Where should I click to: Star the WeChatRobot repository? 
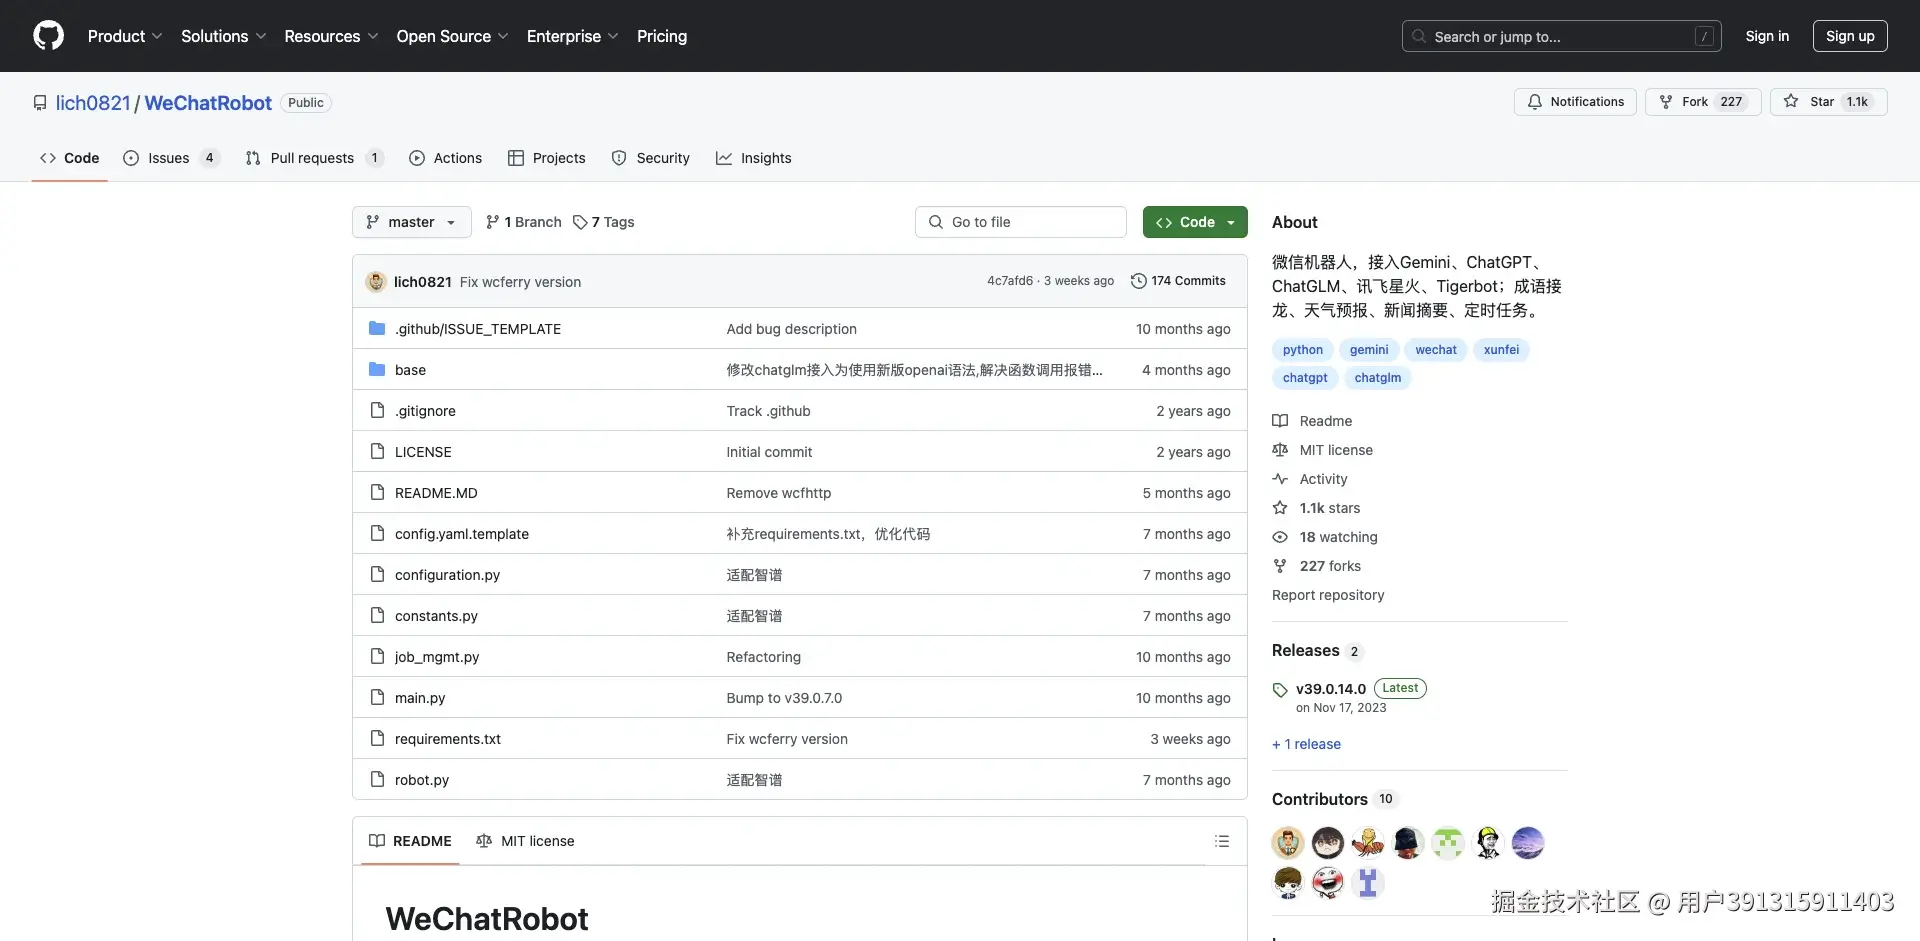1828,101
